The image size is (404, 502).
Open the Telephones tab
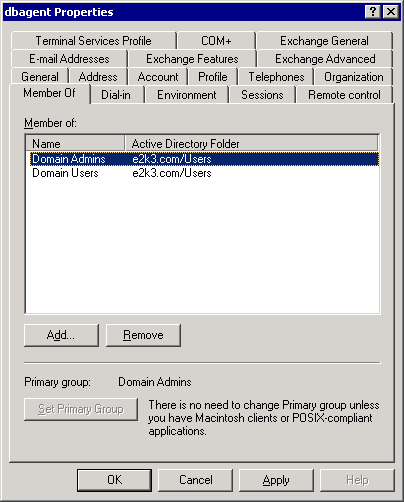tap(276, 77)
